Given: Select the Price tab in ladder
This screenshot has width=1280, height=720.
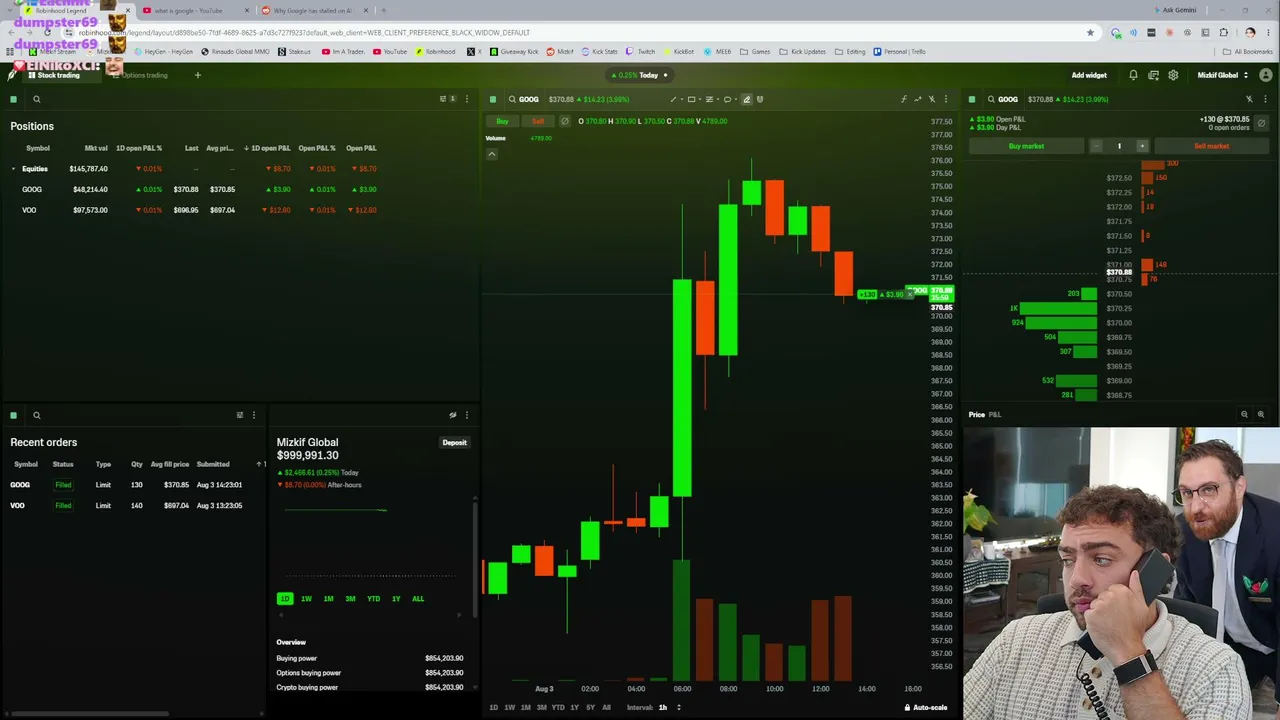Looking at the screenshot, I should click(x=976, y=414).
